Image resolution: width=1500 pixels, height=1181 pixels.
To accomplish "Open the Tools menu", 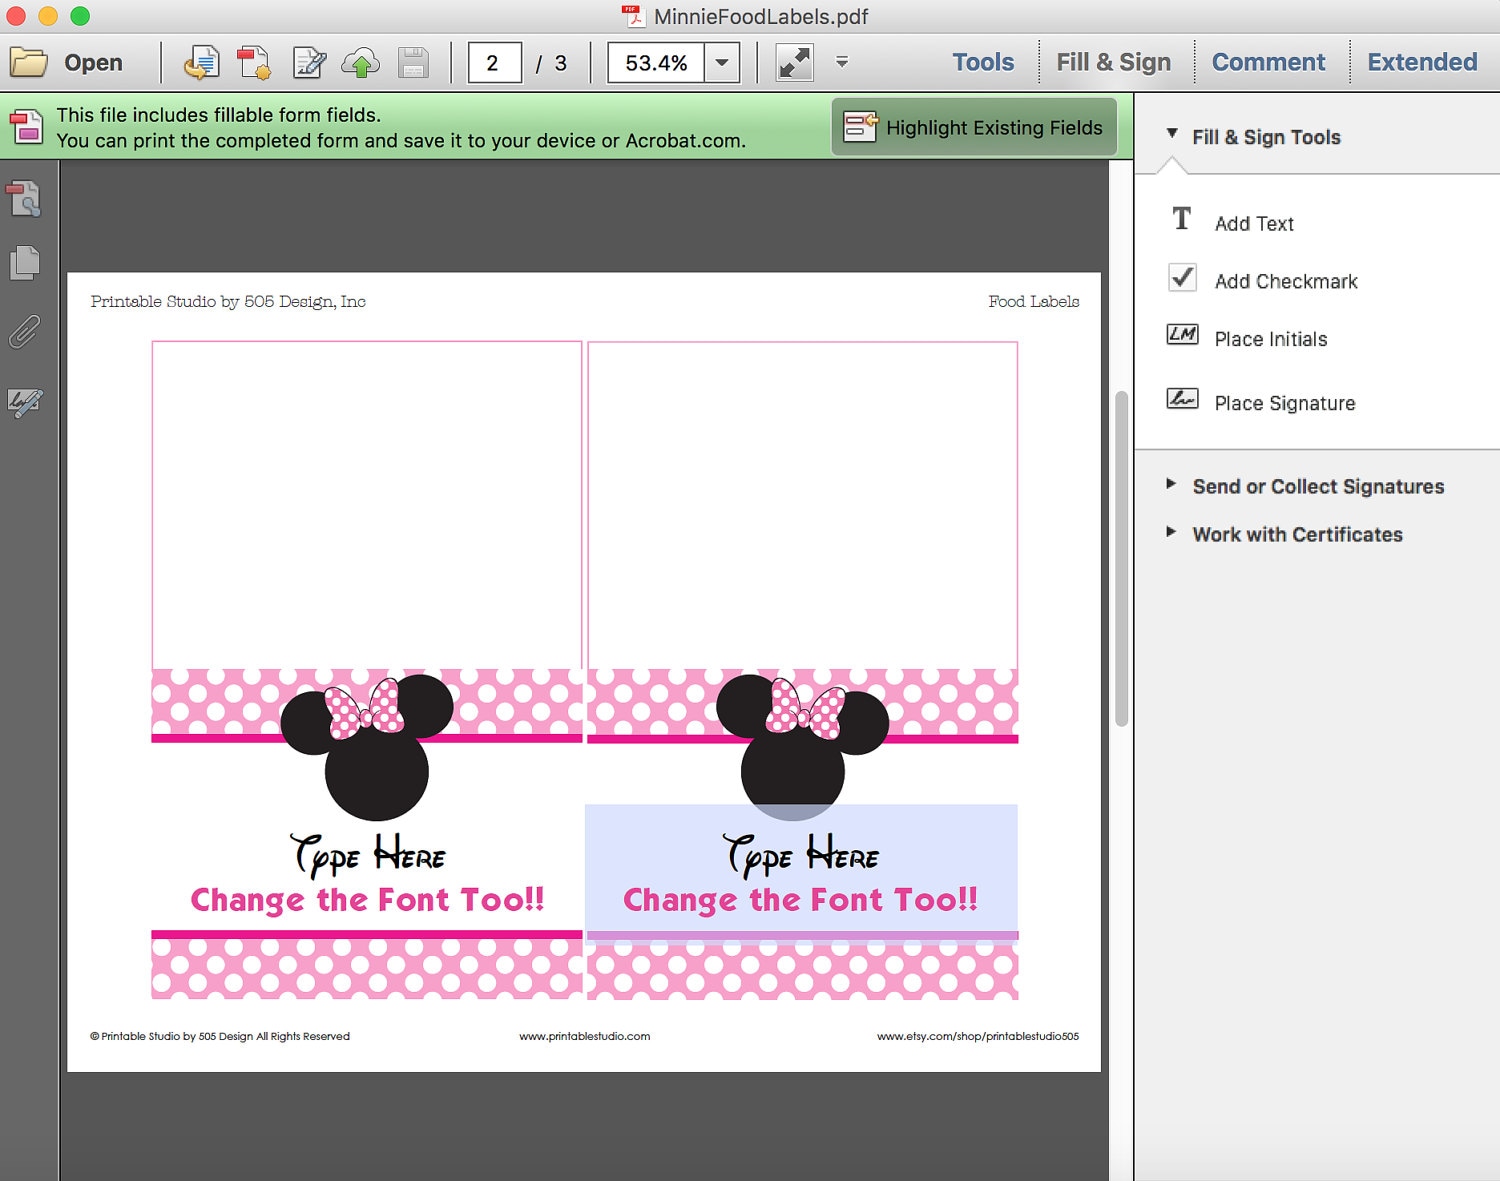I will [x=982, y=61].
